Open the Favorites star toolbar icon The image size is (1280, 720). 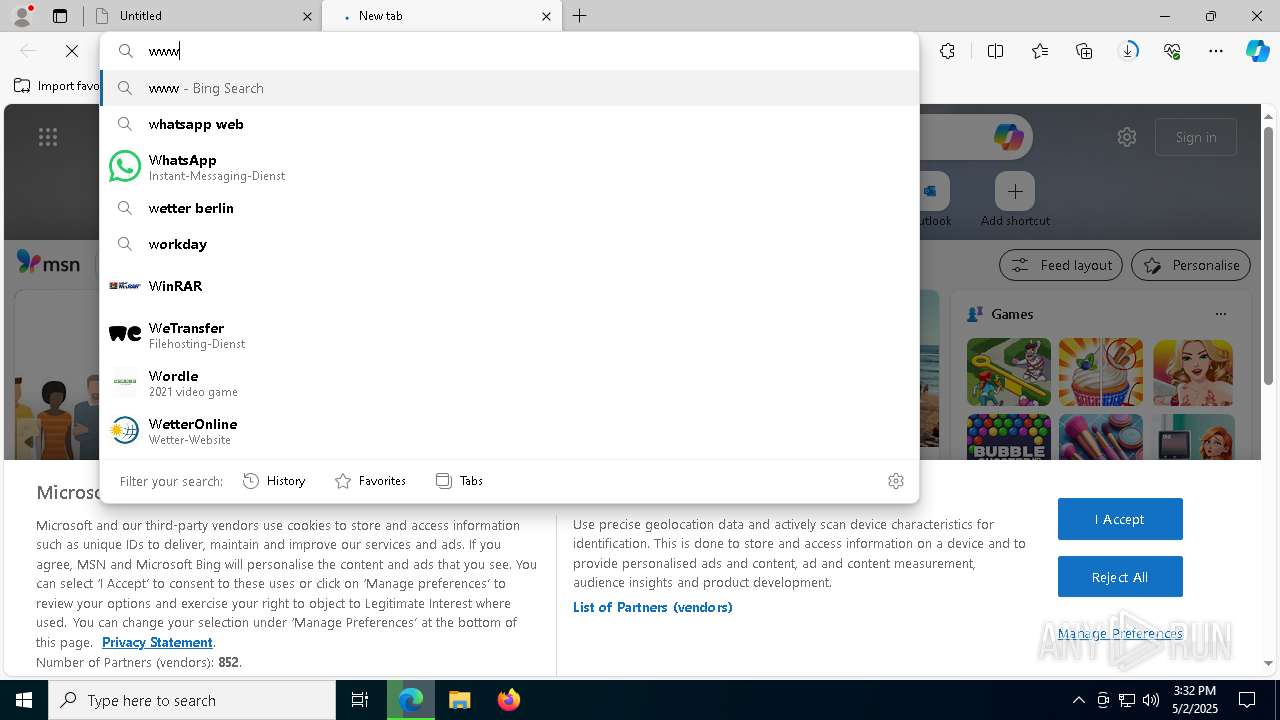point(1040,51)
